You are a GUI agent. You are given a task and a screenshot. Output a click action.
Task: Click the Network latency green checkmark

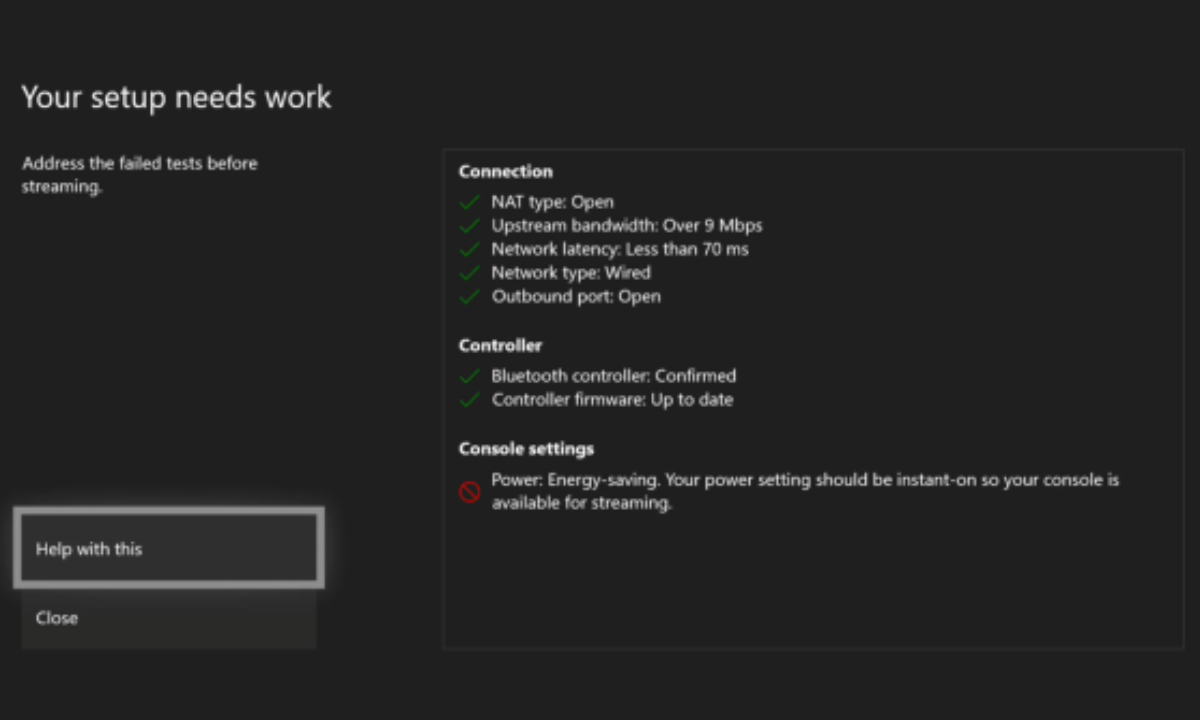[x=469, y=249]
